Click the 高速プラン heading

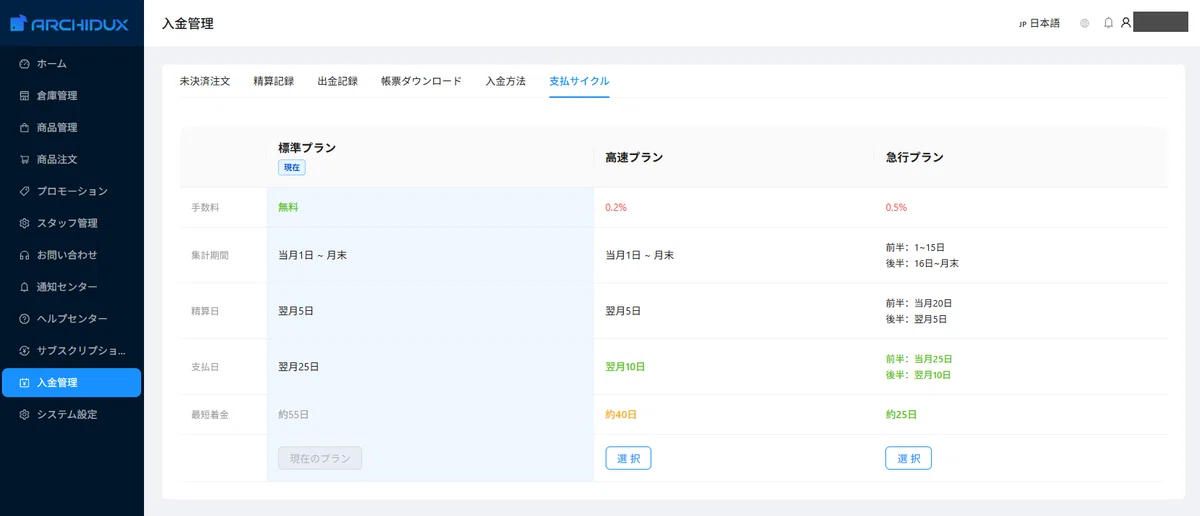tap(634, 158)
